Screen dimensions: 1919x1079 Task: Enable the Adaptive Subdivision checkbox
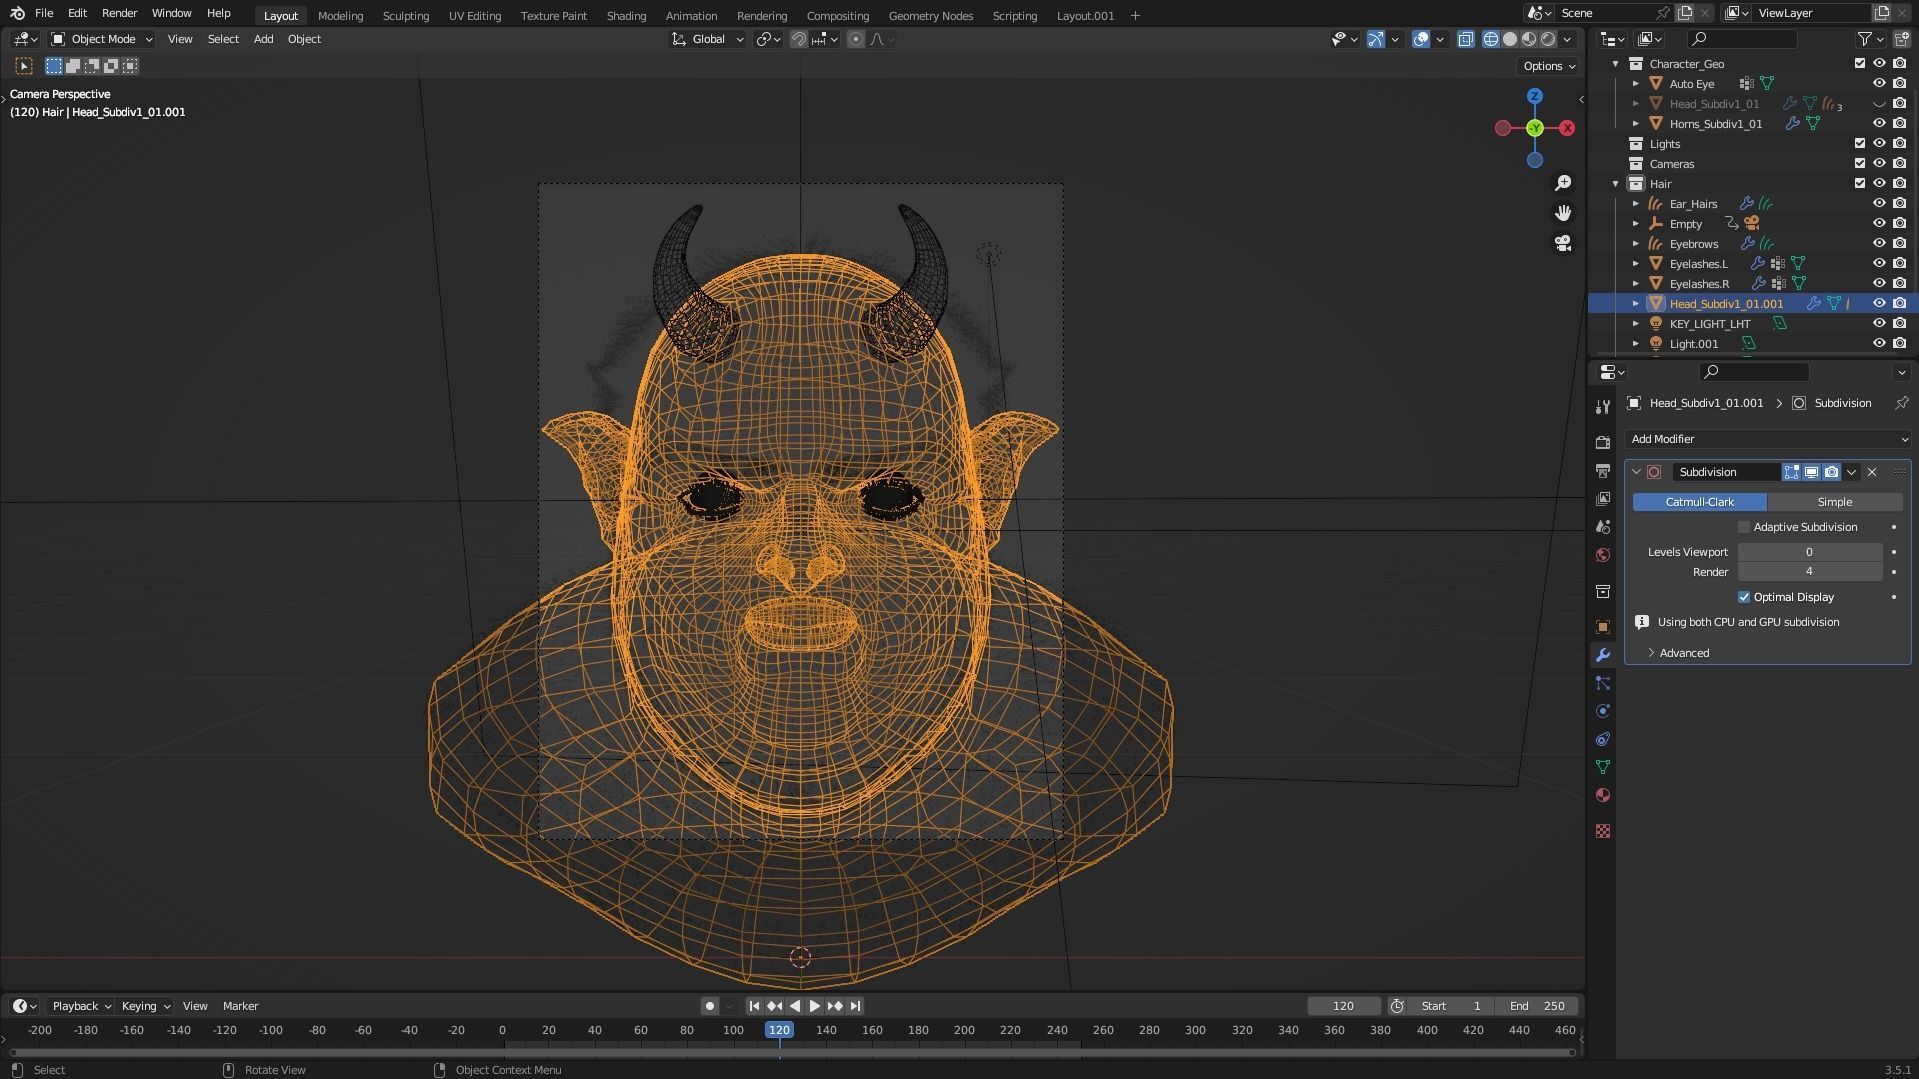point(1744,527)
